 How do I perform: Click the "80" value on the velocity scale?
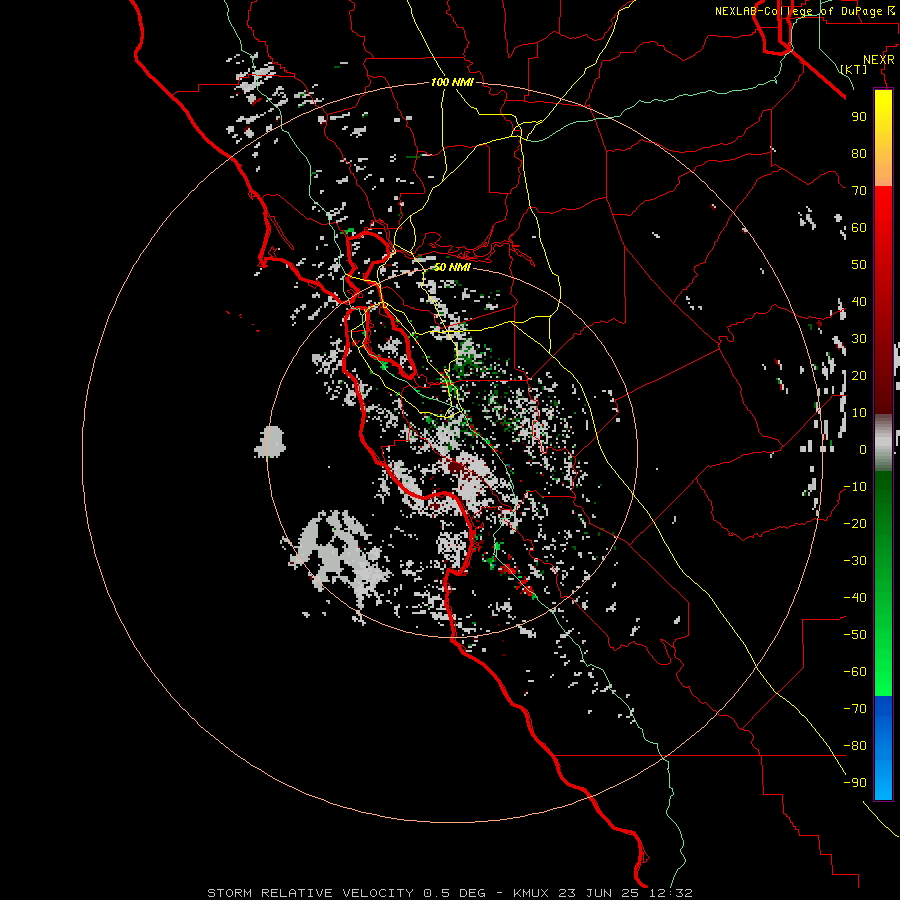[859, 154]
